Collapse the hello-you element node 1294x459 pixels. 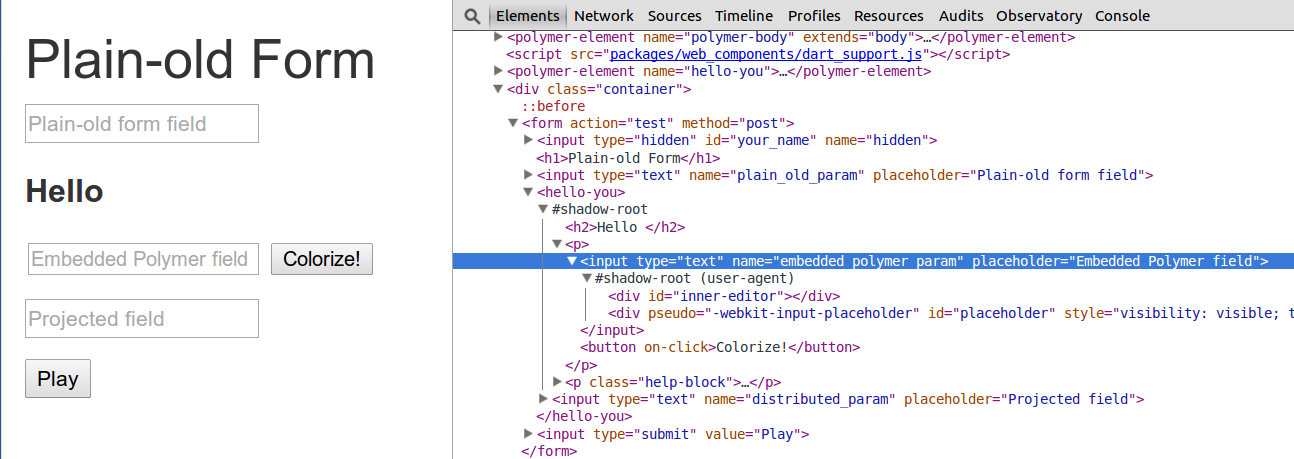coord(529,192)
